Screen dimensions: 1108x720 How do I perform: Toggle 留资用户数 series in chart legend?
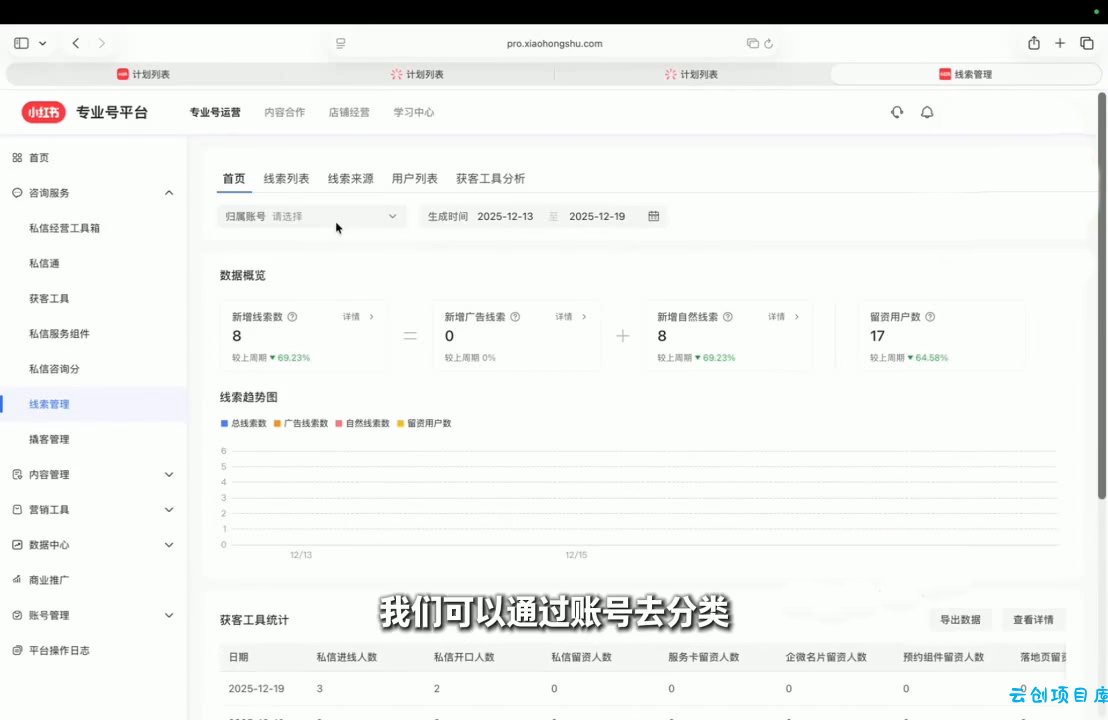point(424,423)
